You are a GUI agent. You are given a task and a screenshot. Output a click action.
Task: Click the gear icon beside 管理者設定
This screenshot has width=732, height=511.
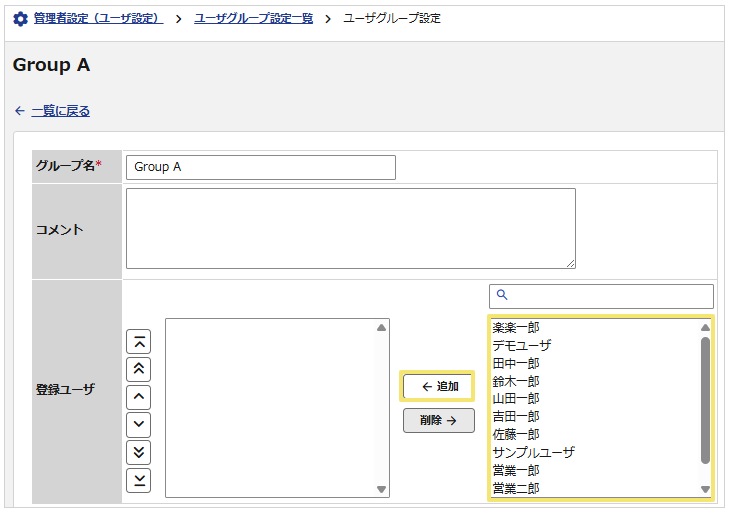(20, 19)
